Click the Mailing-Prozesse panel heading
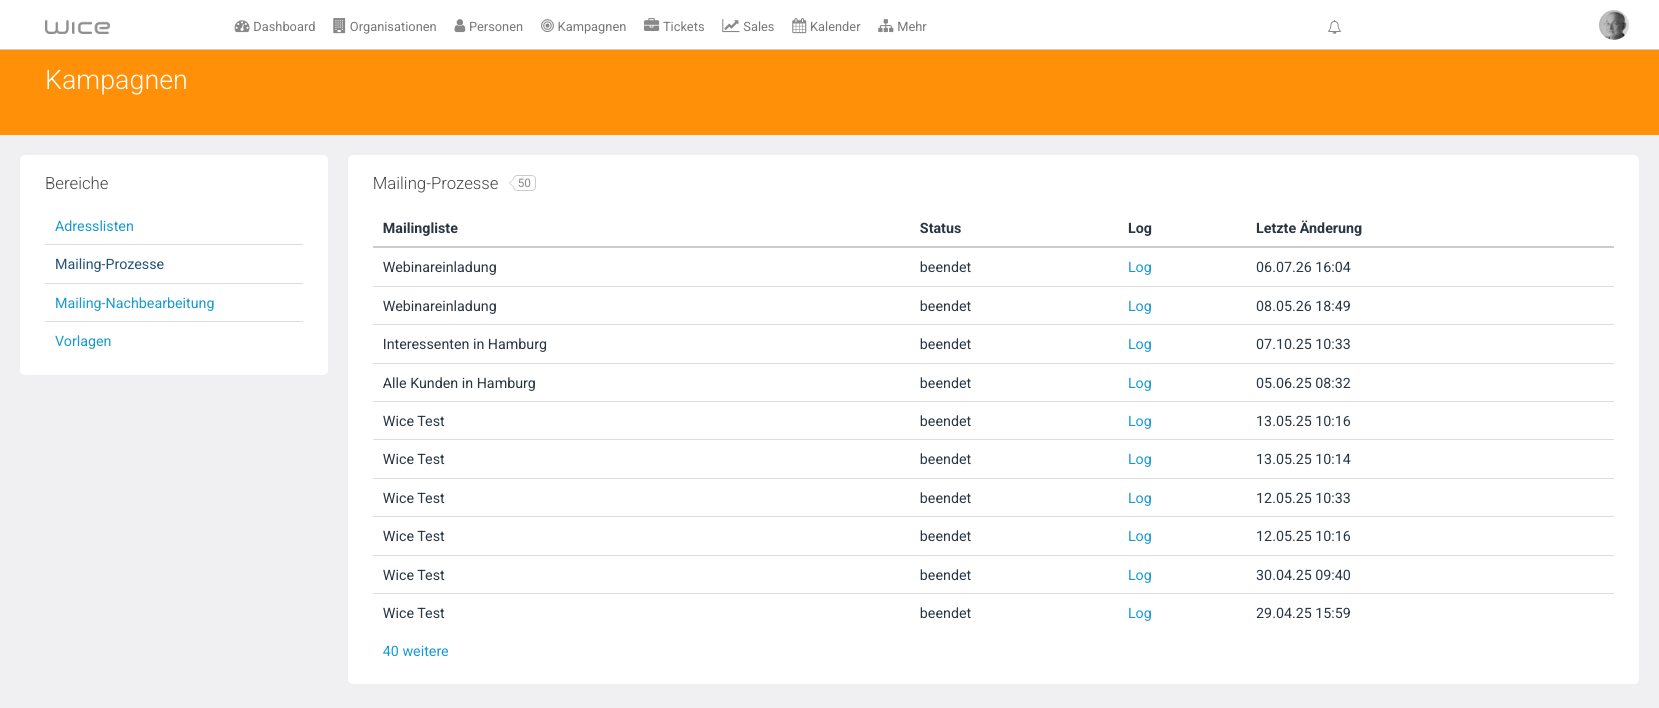 pos(435,183)
